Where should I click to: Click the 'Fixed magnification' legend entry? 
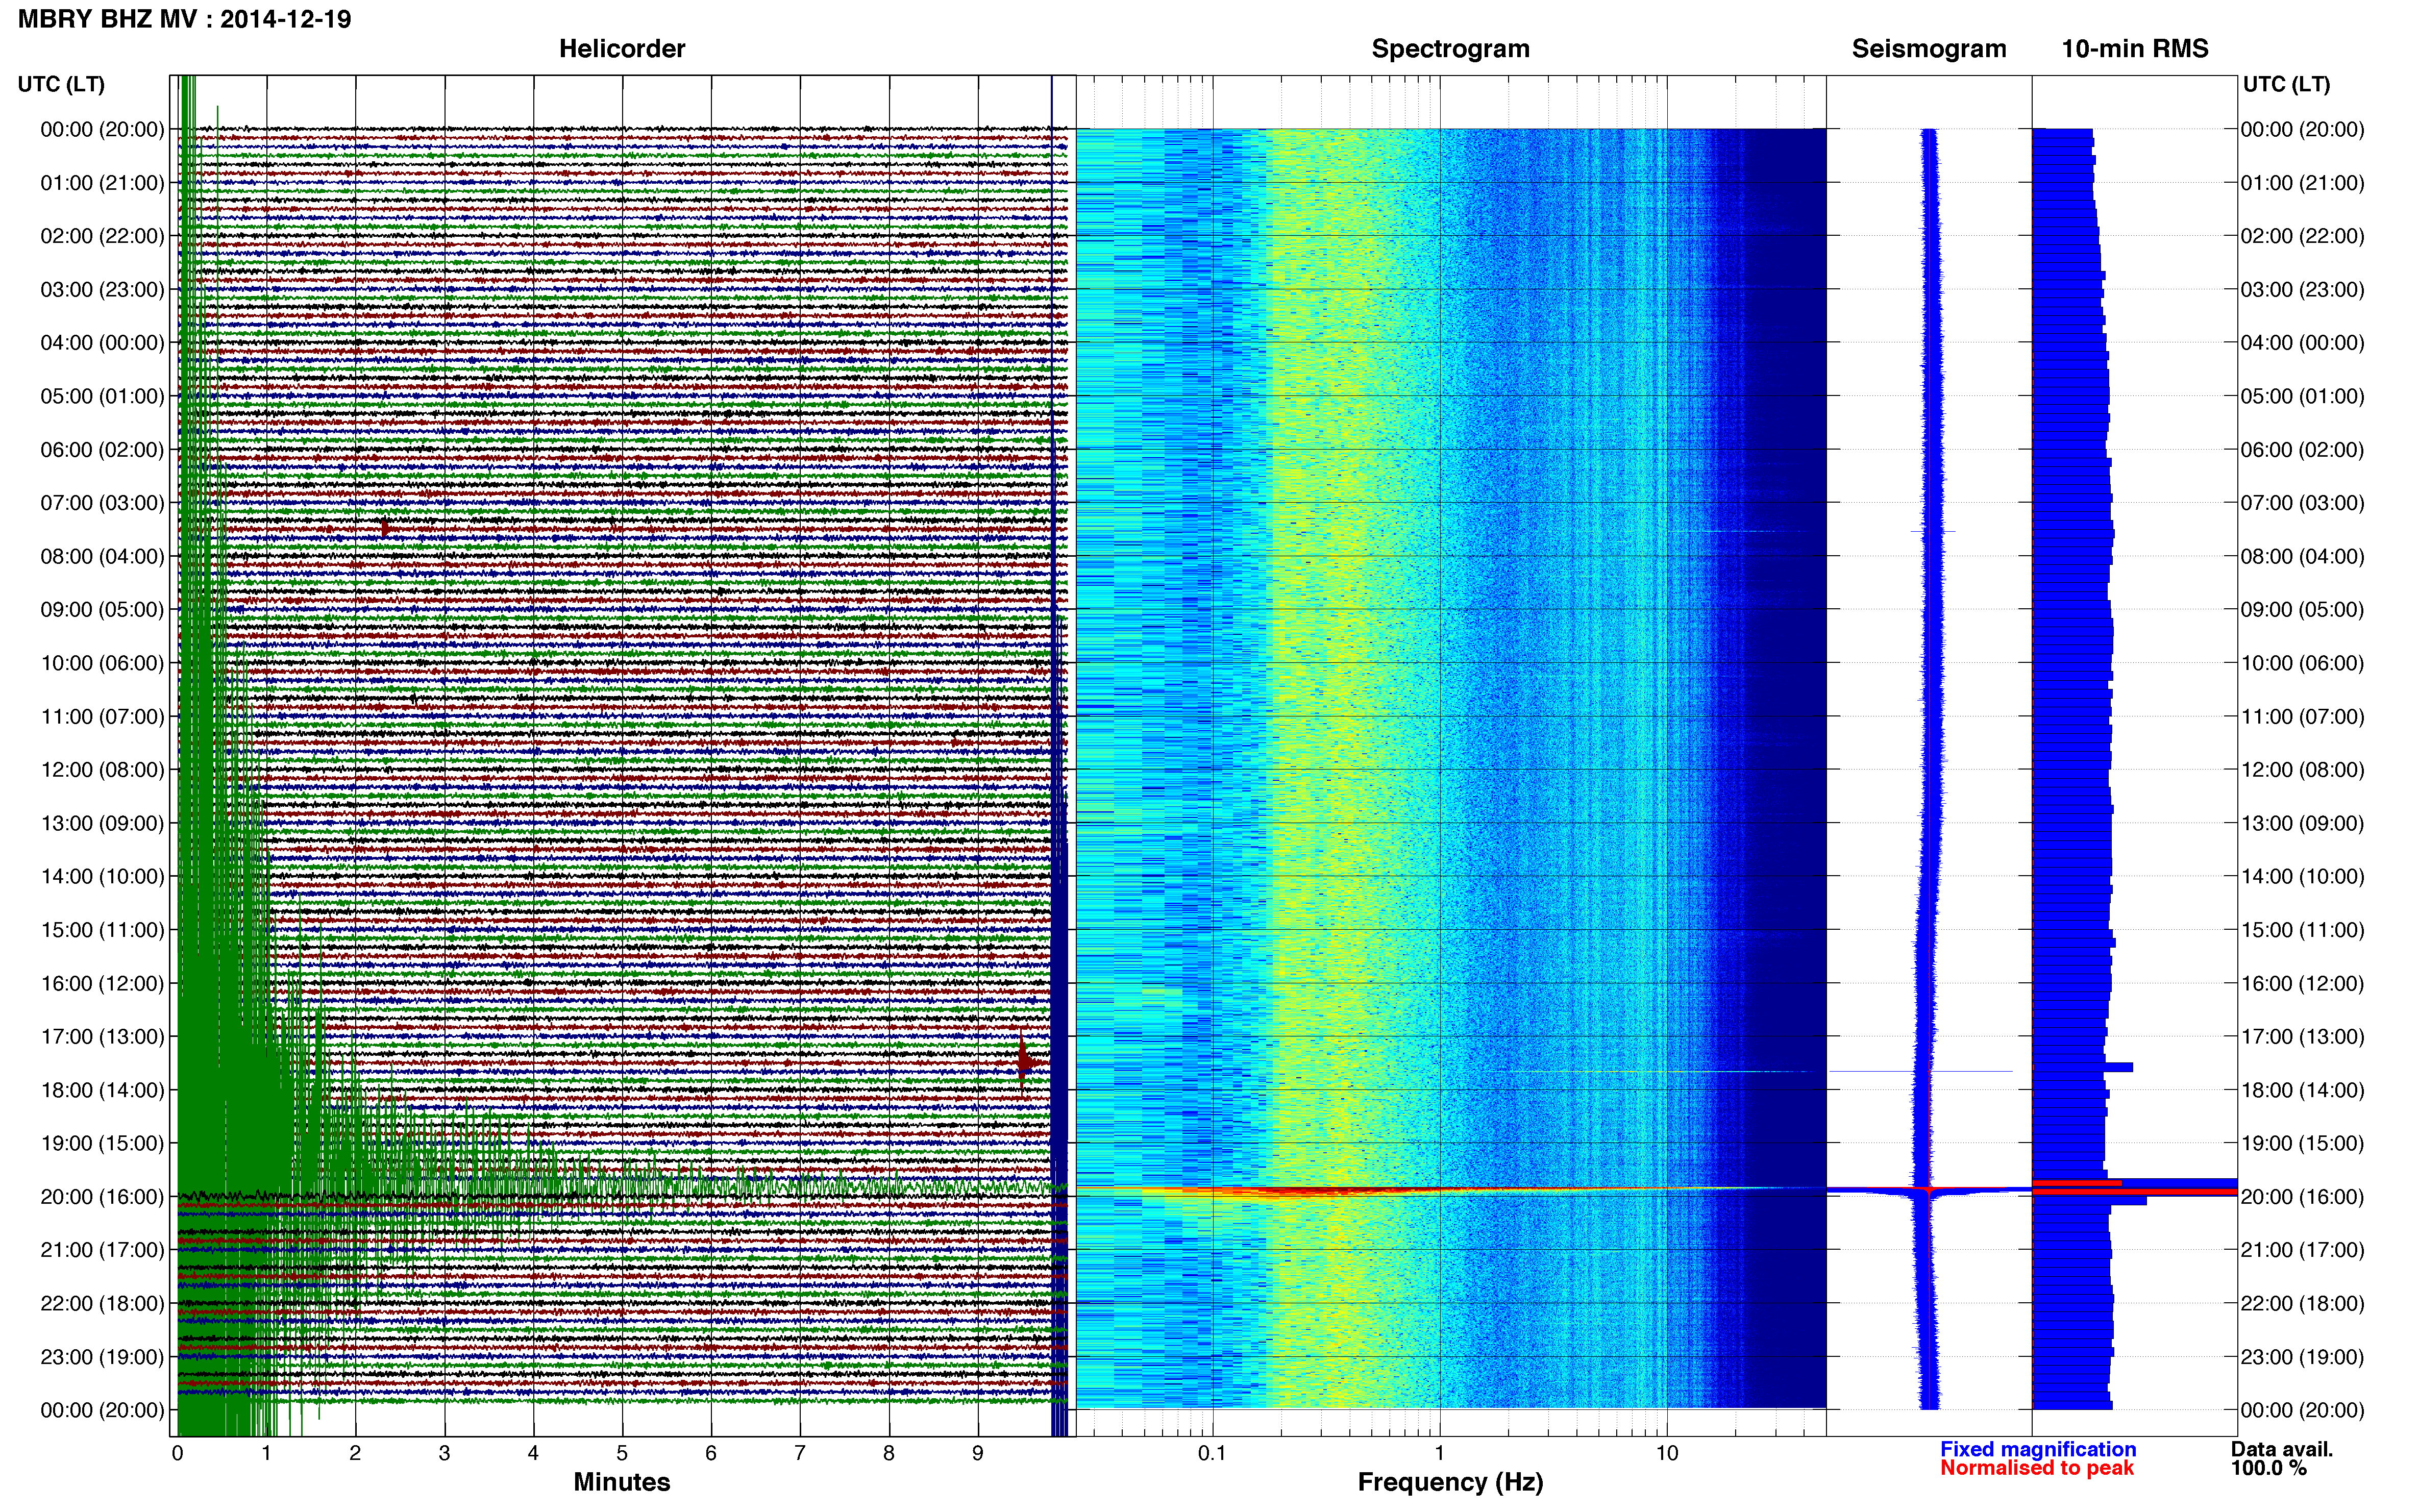click(x=2038, y=1449)
